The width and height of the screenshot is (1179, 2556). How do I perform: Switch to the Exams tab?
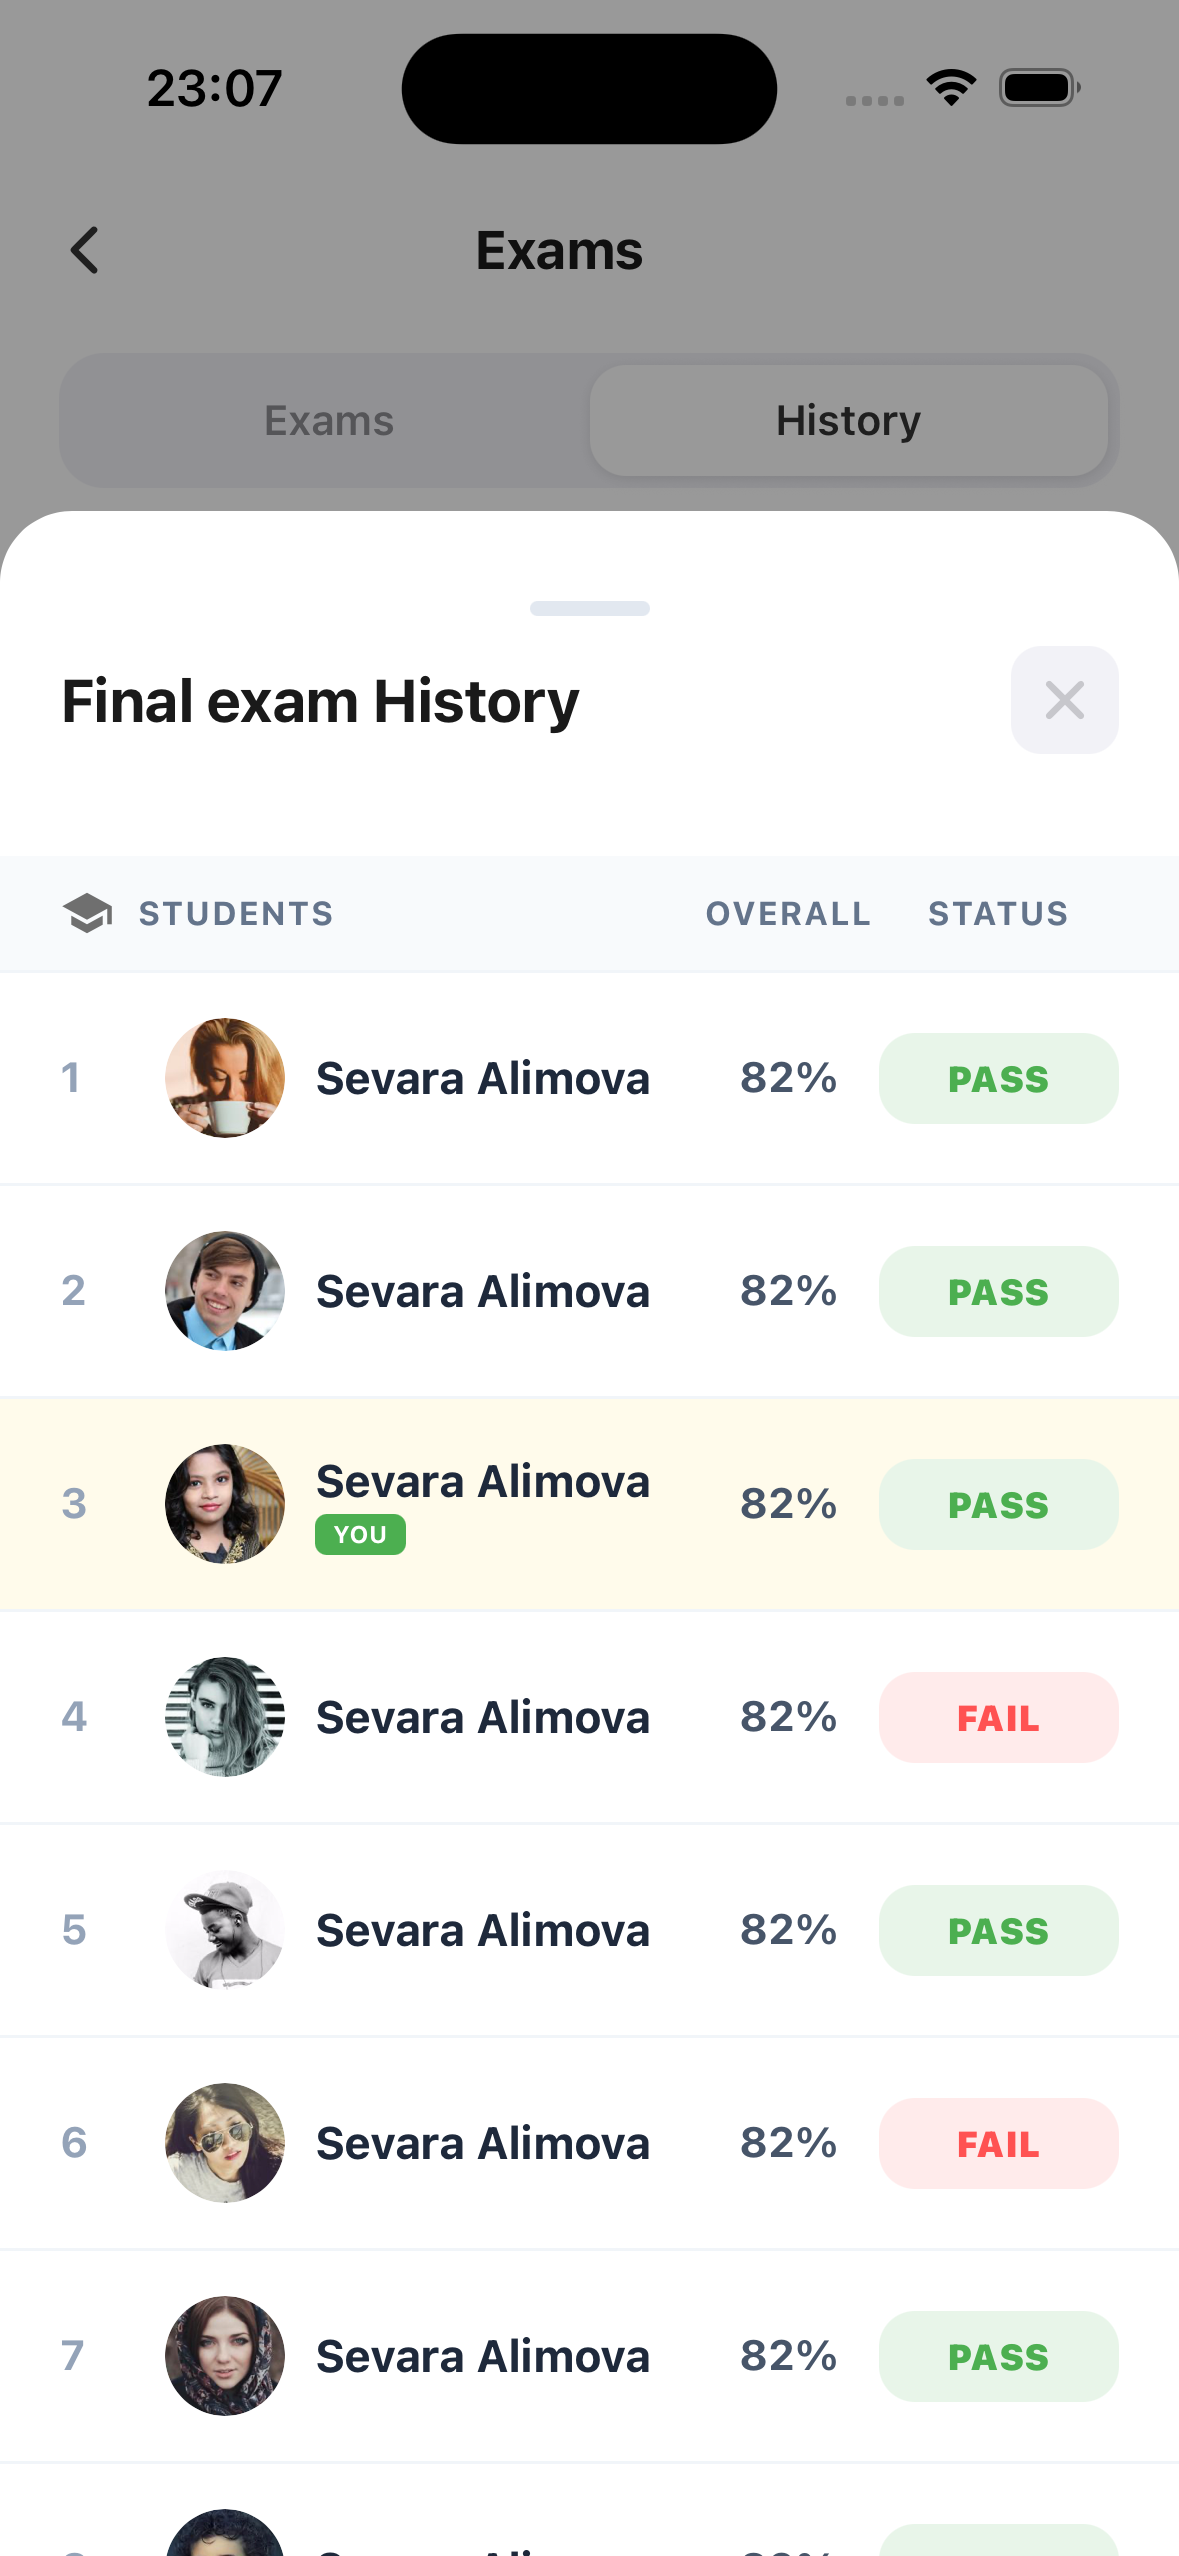(x=329, y=420)
